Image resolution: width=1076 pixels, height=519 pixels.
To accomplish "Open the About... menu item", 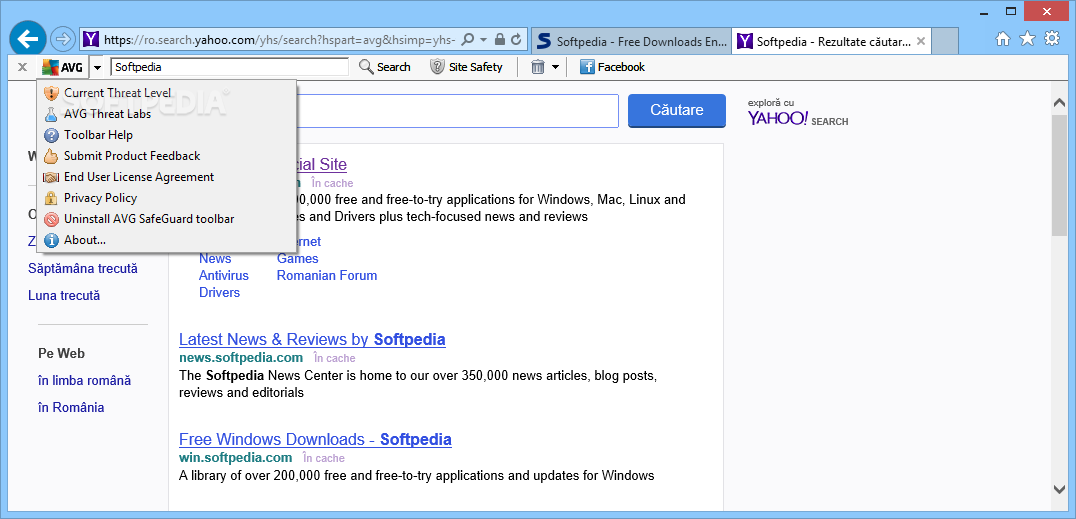I will click(166, 240).
